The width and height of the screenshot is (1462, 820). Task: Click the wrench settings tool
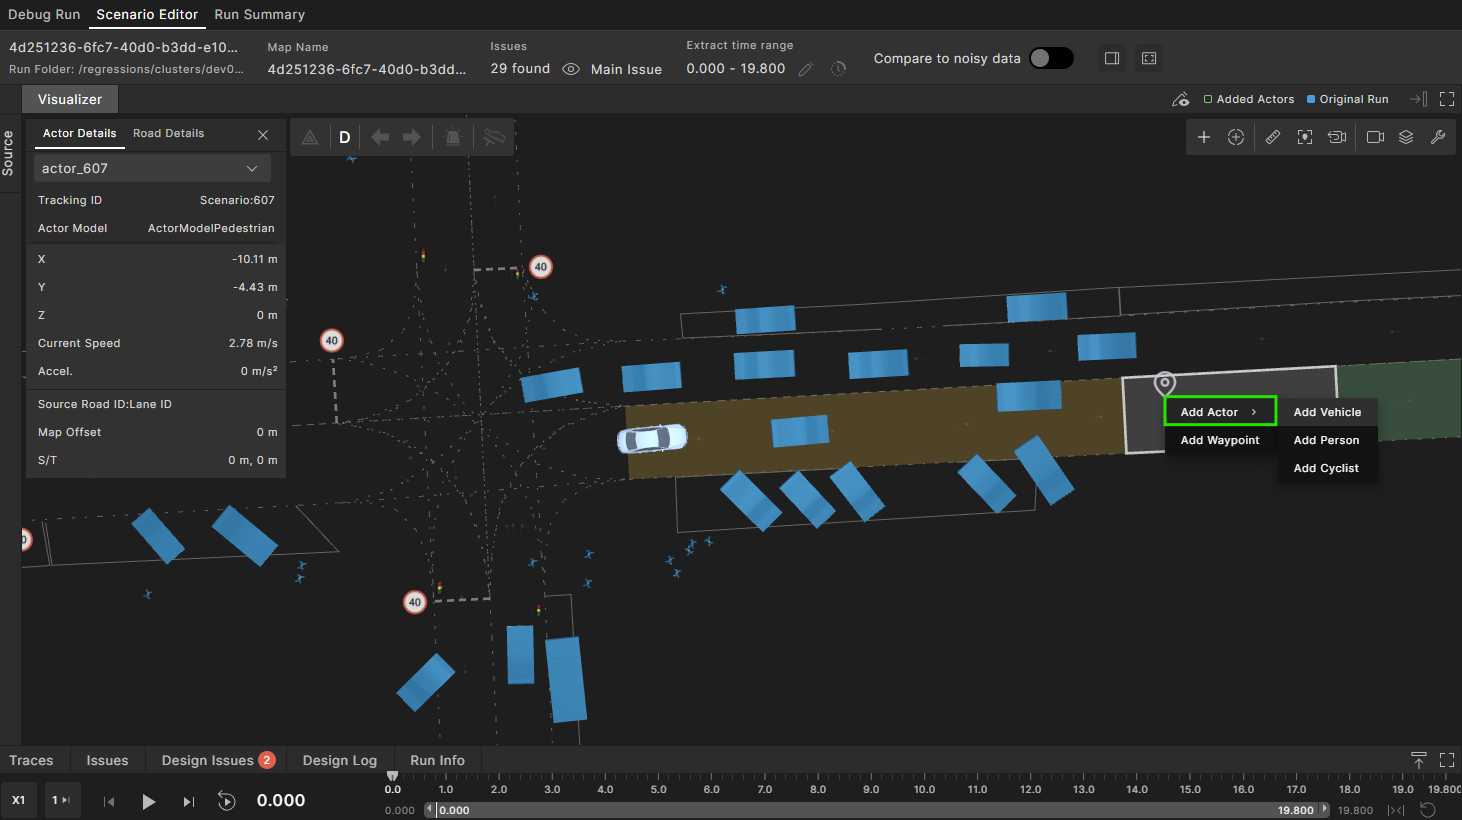1438,137
